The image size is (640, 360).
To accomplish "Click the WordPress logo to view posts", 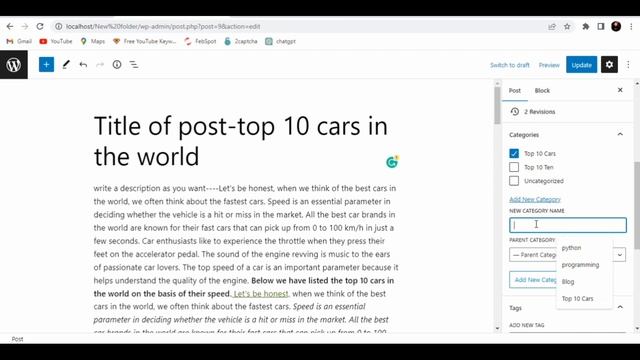I will pos(14,64).
